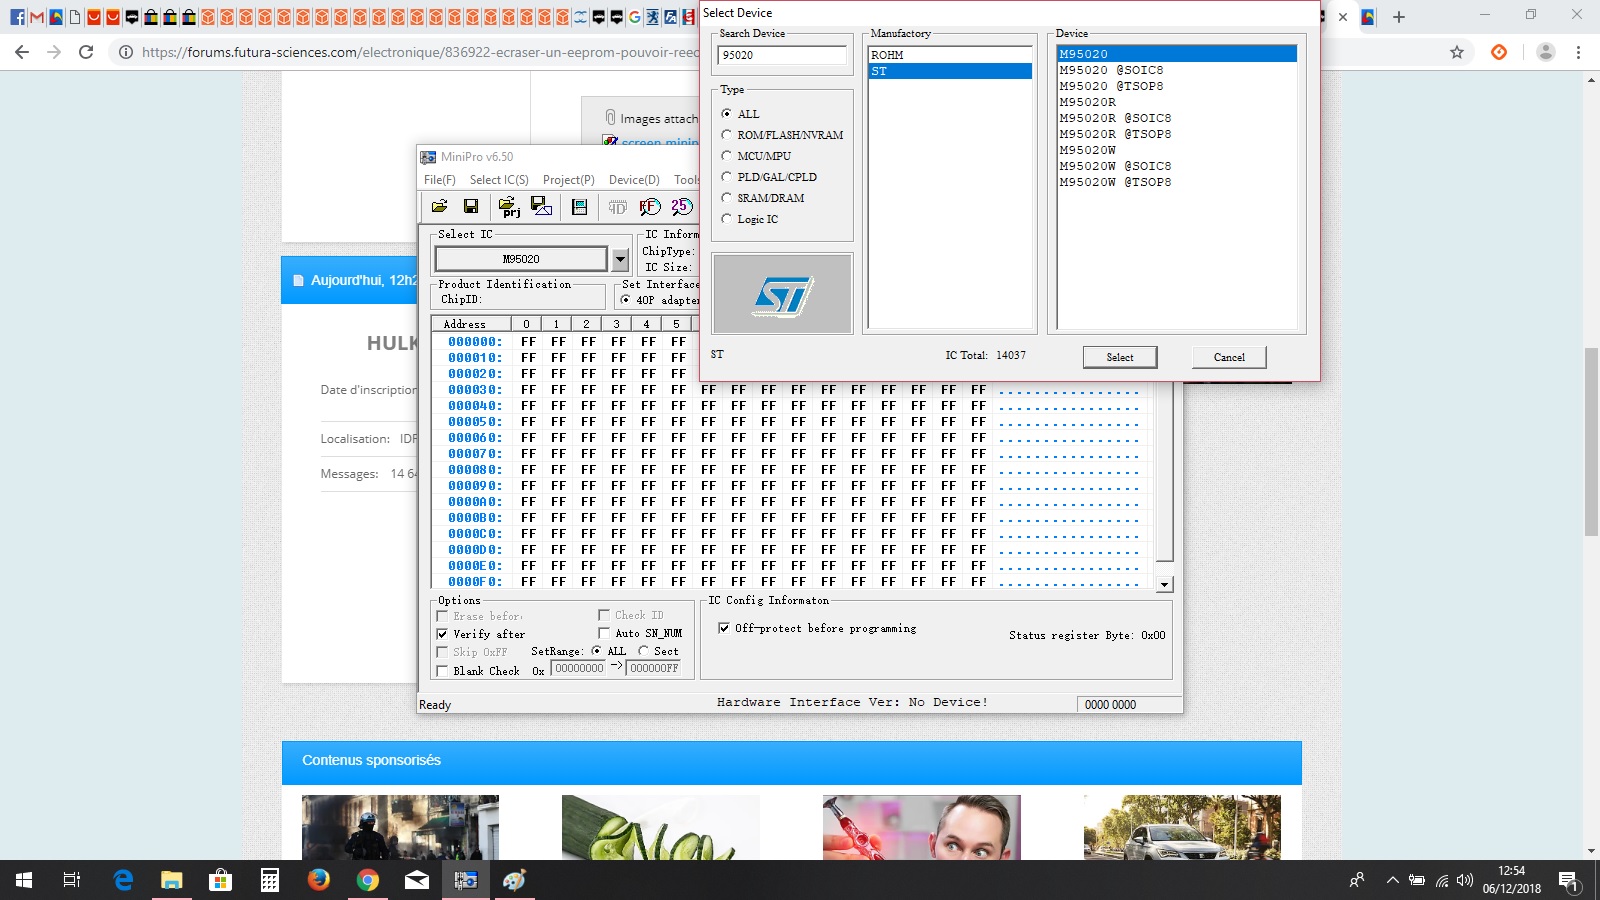Click the calculator-style buffer toolbar icon
The height and width of the screenshot is (900, 1600).
579,206
